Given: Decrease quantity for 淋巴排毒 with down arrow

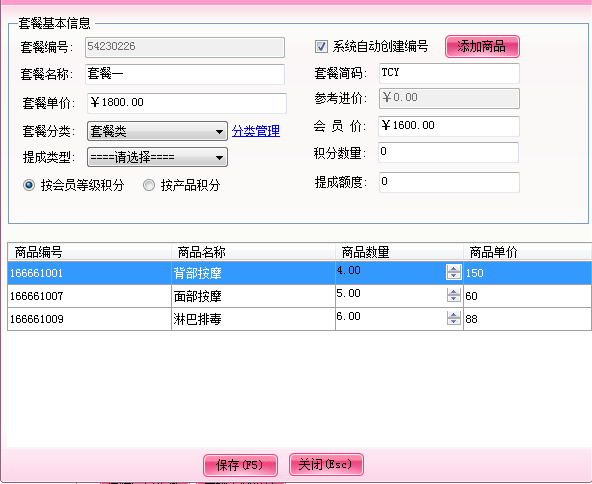Looking at the screenshot, I should coord(453,322).
